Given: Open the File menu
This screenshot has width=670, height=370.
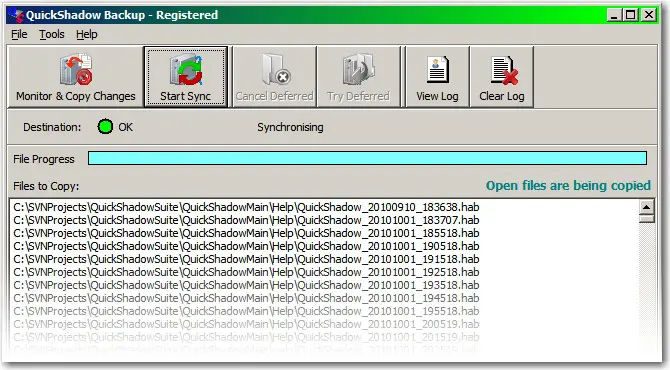Looking at the screenshot, I should [19, 34].
